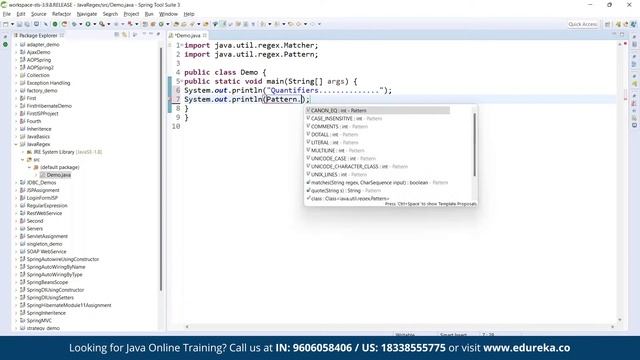Open the Refactor menu

tap(62, 14)
